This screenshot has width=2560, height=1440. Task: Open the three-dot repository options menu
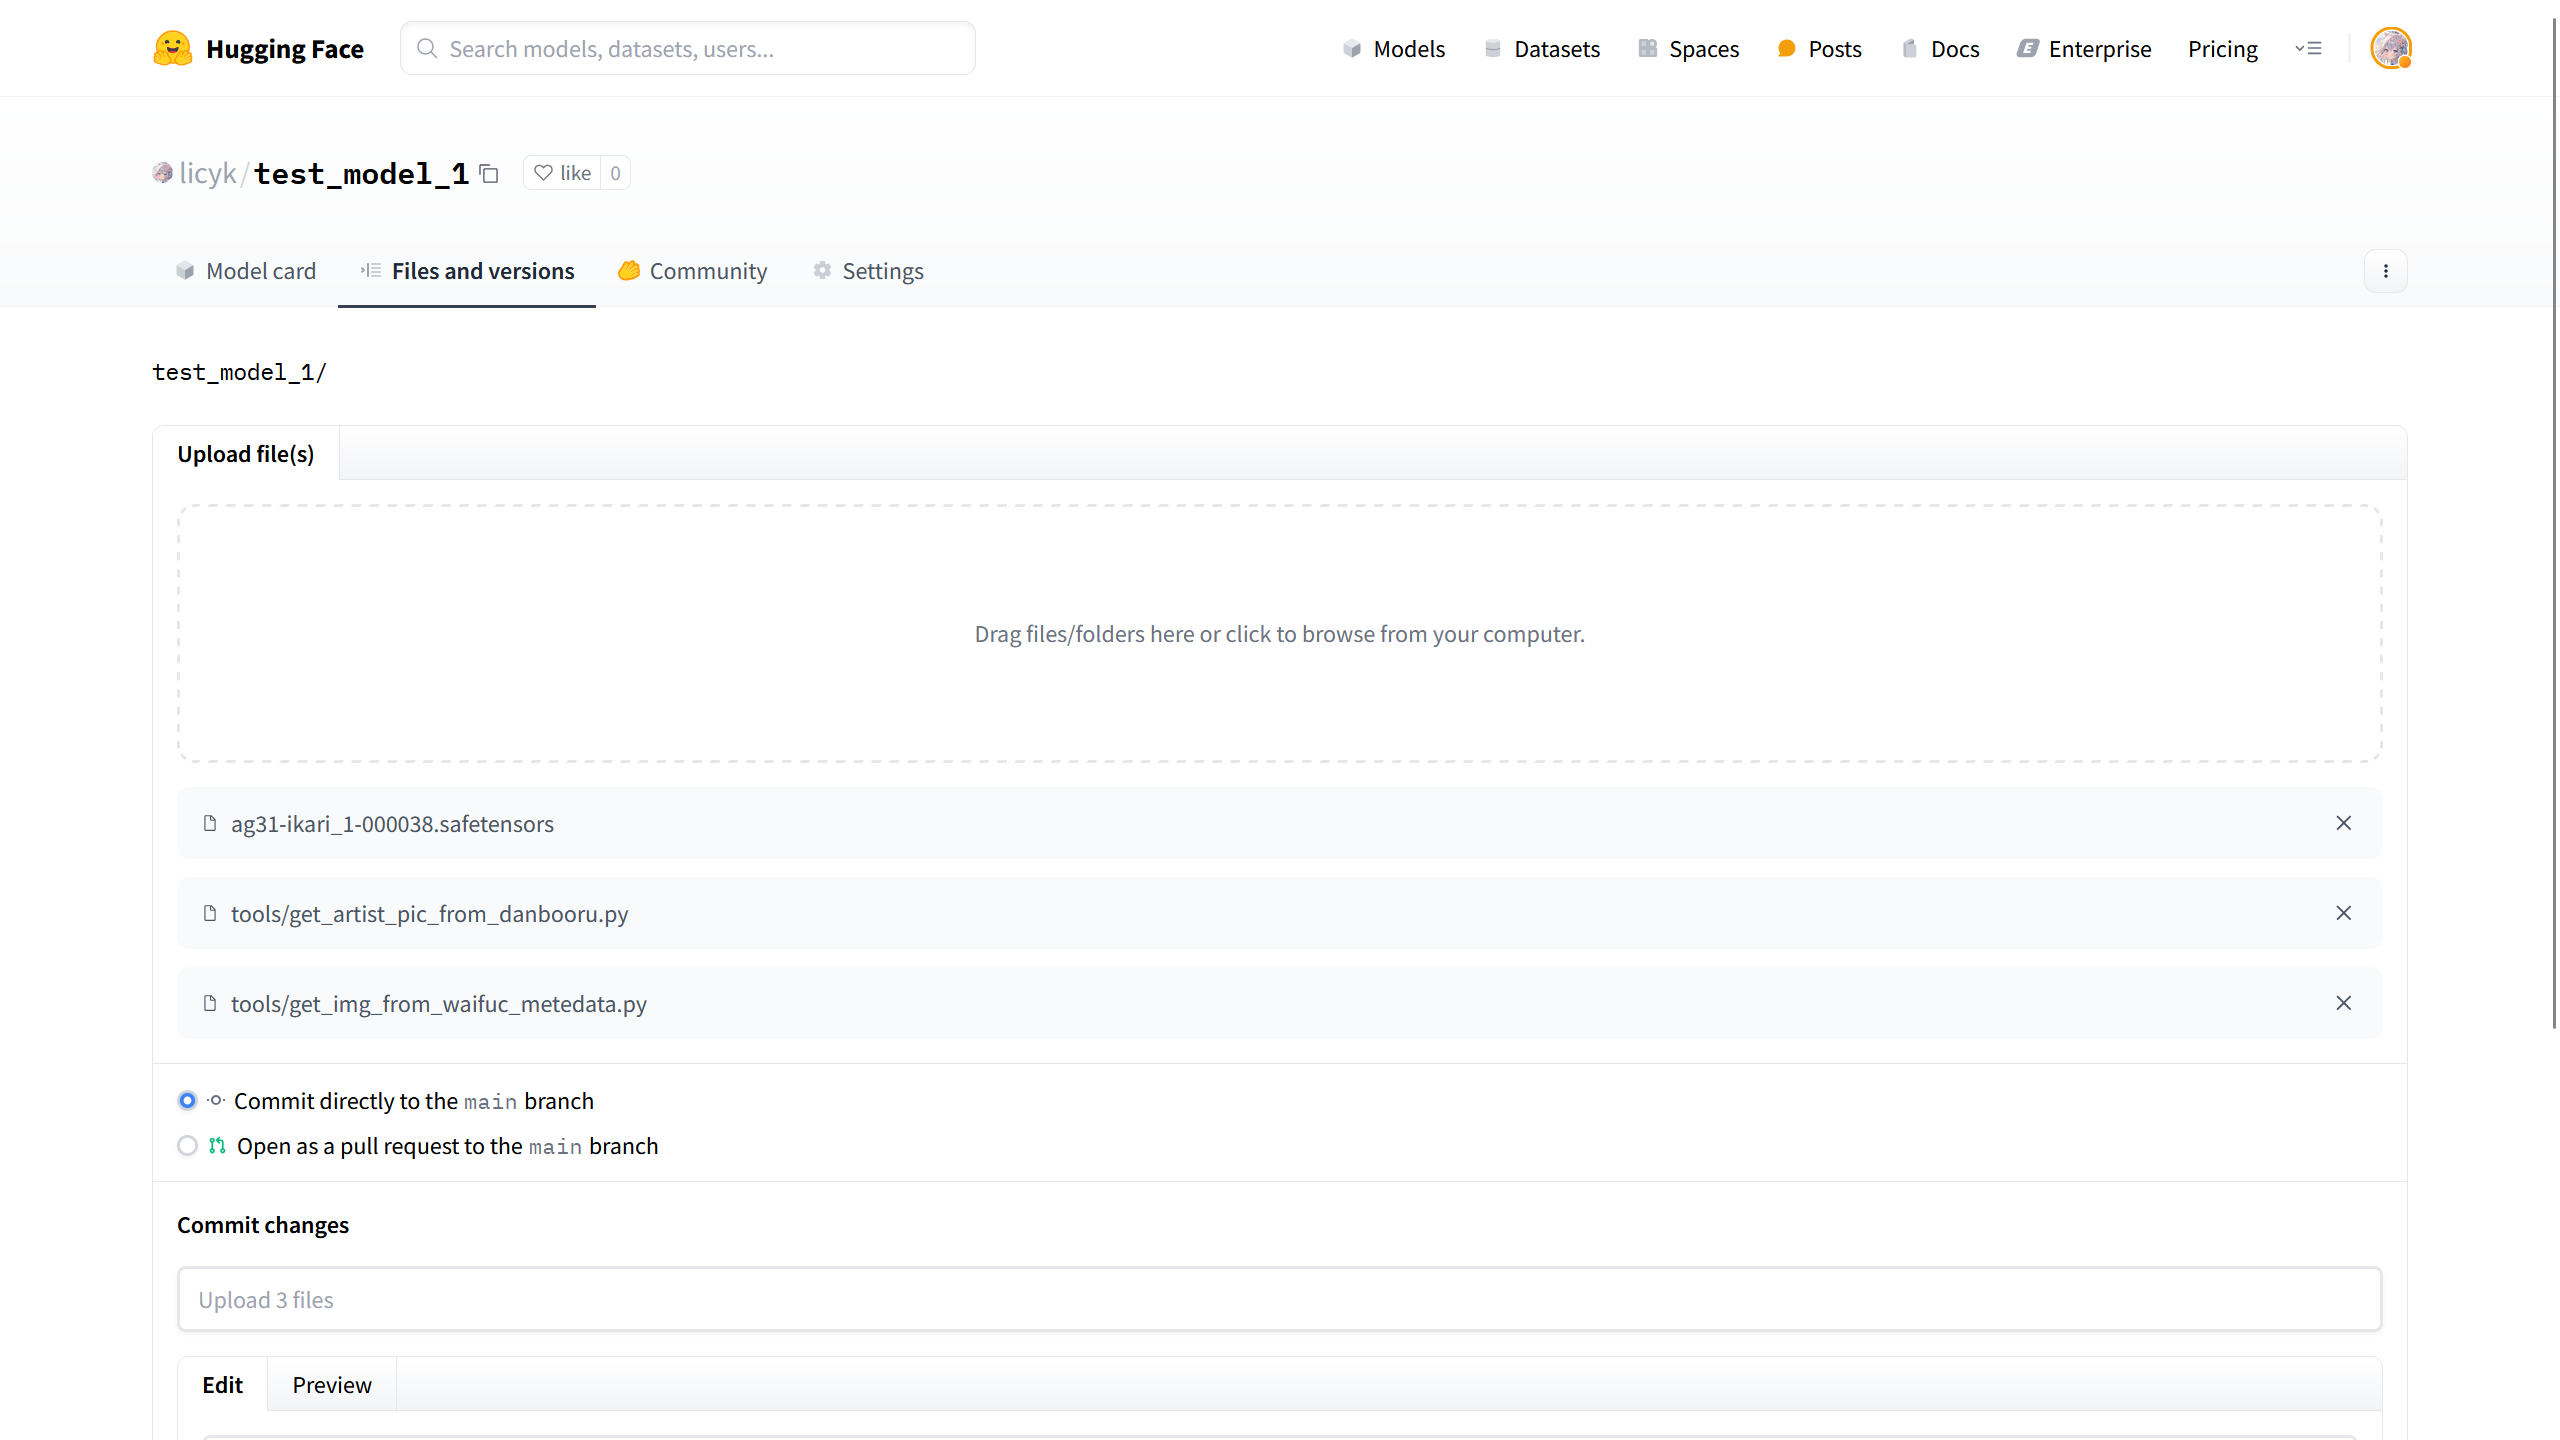coord(2385,271)
